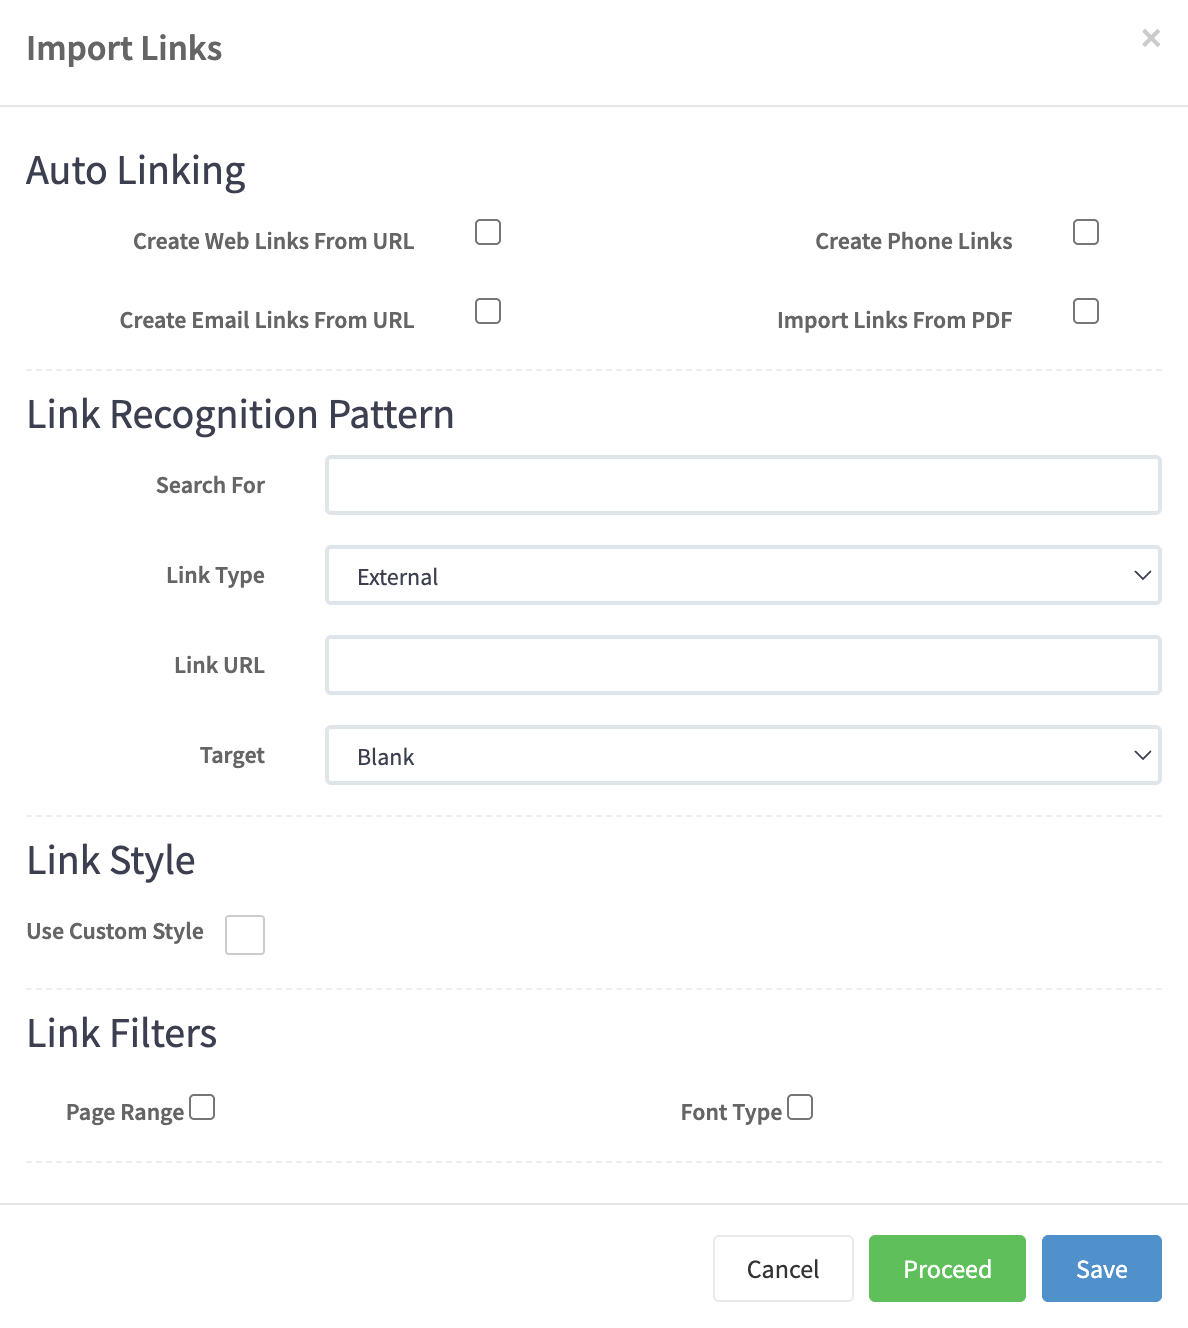Tick Import Links From PDF checkbox
1188x1328 pixels.
point(1086,311)
